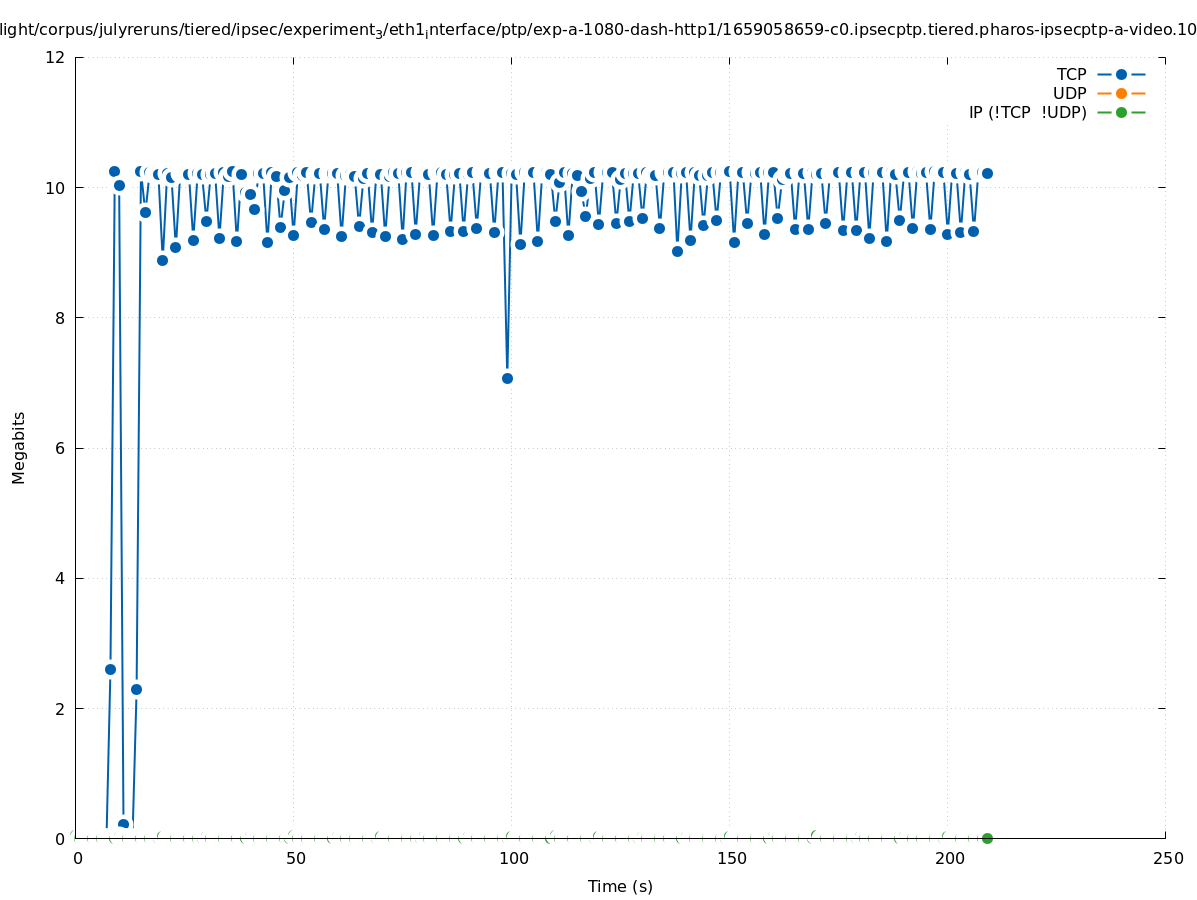Click the 250 x-axis tick label
Viewport: 1197px width, 900px height.
point(1167,858)
